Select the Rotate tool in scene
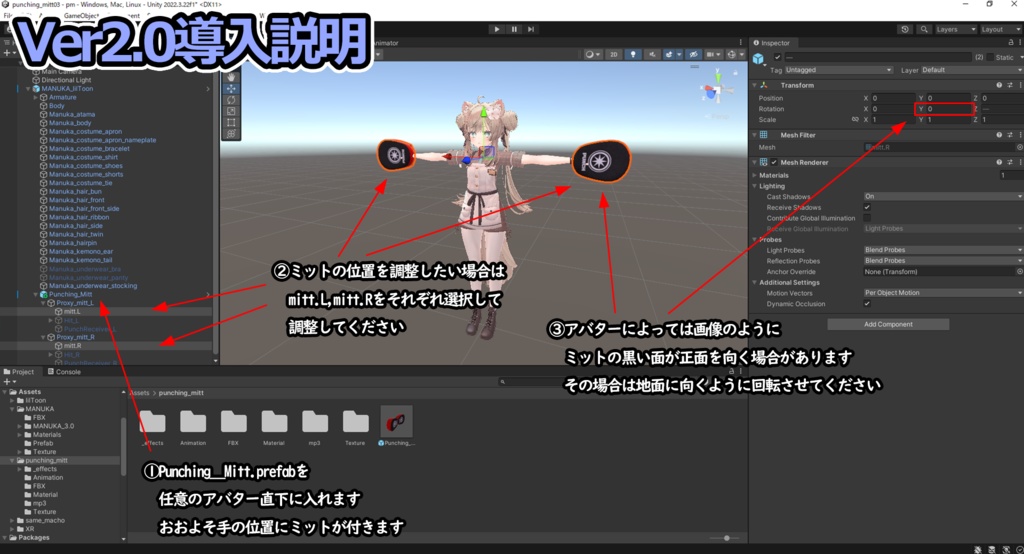This screenshot has width=1024, height=554. [231, 100]
